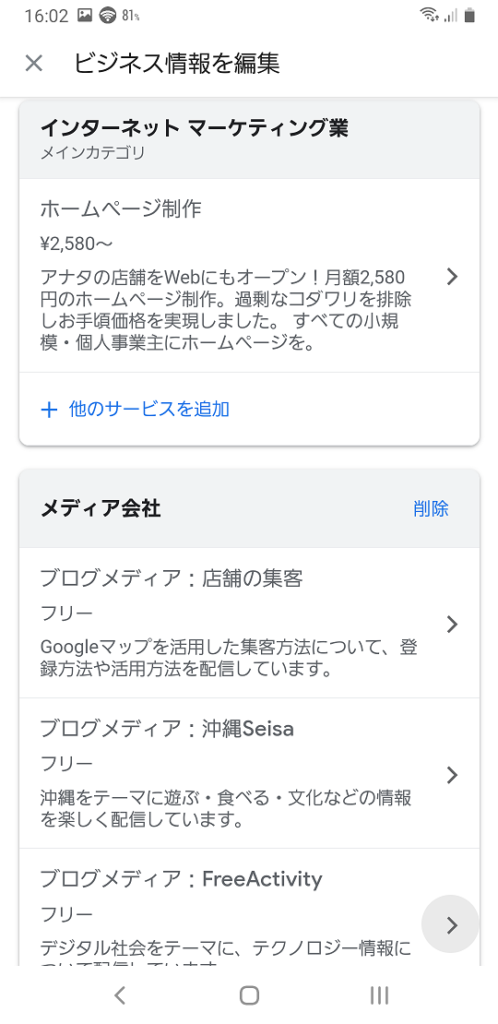
Task: Open ホームページ制作 service chevron arrow
Action: (x=452, y=277)
